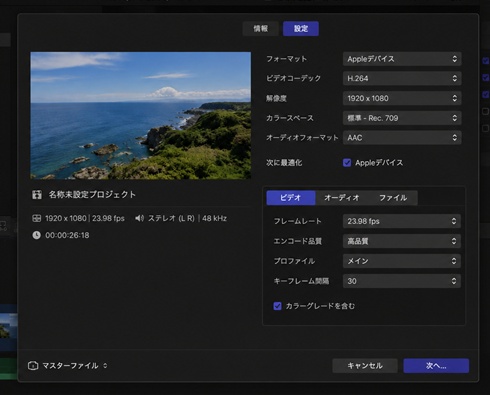Click the 次へ... button
The image size is (490, 395).
click(x=436, y=366)
